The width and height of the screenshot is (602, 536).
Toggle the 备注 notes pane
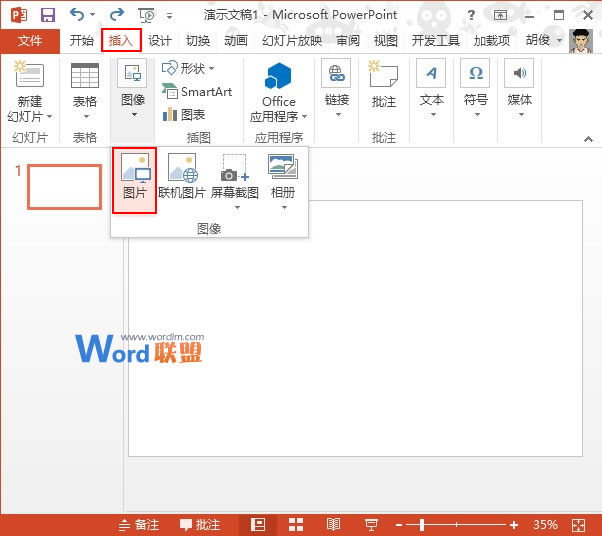pos(139,524)
